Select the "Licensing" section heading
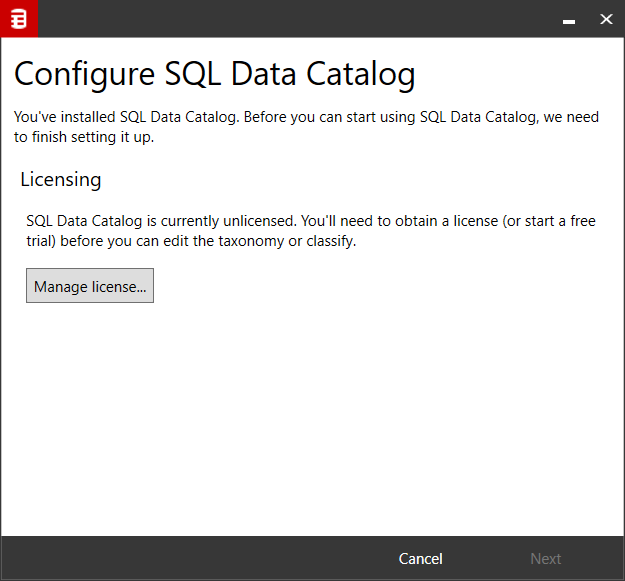Screen dimensions: 625x581 [61, 180]
